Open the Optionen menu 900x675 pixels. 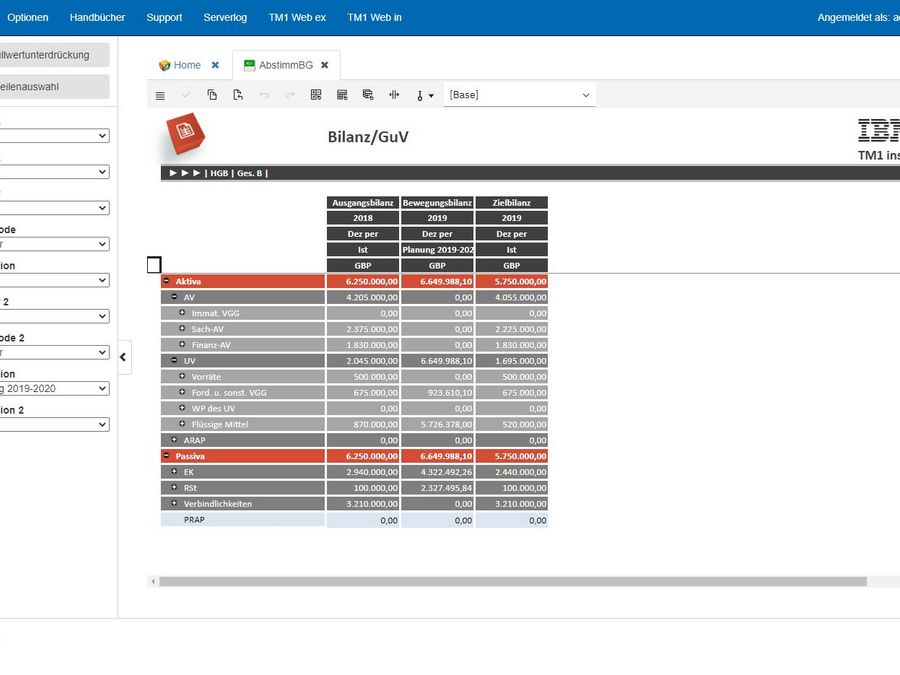pyautogui.click(x=28, y=17)
